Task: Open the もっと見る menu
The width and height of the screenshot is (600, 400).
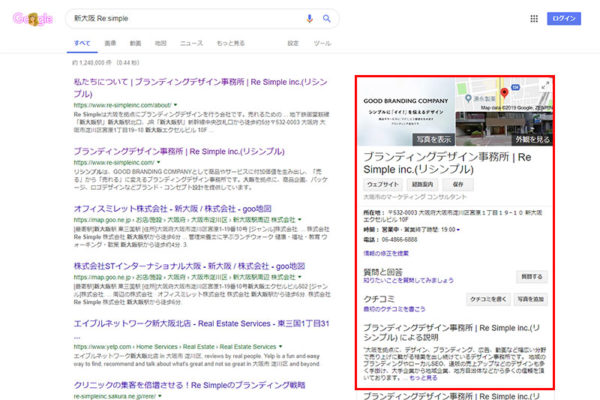Action: [x=230, y=43]
